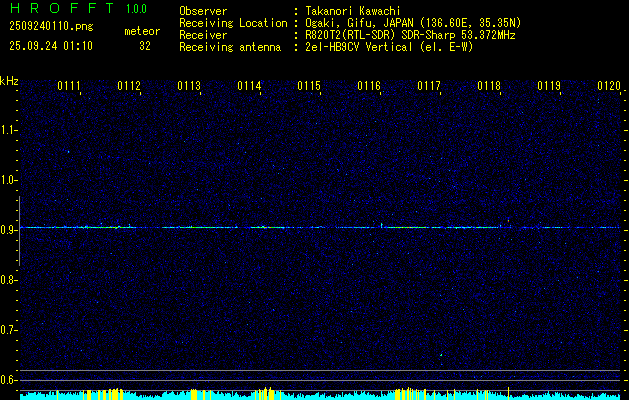Click the Observer label
The width and height of the screenshot is (629, 400).
[x=203, y=11]
